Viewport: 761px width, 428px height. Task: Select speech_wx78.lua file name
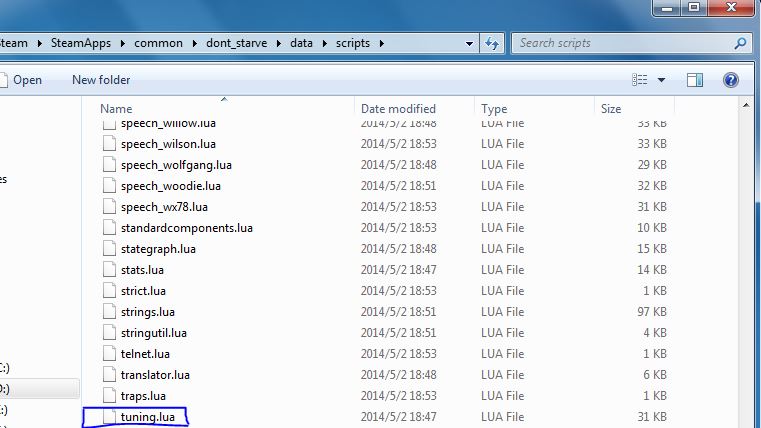pos(164,207)
